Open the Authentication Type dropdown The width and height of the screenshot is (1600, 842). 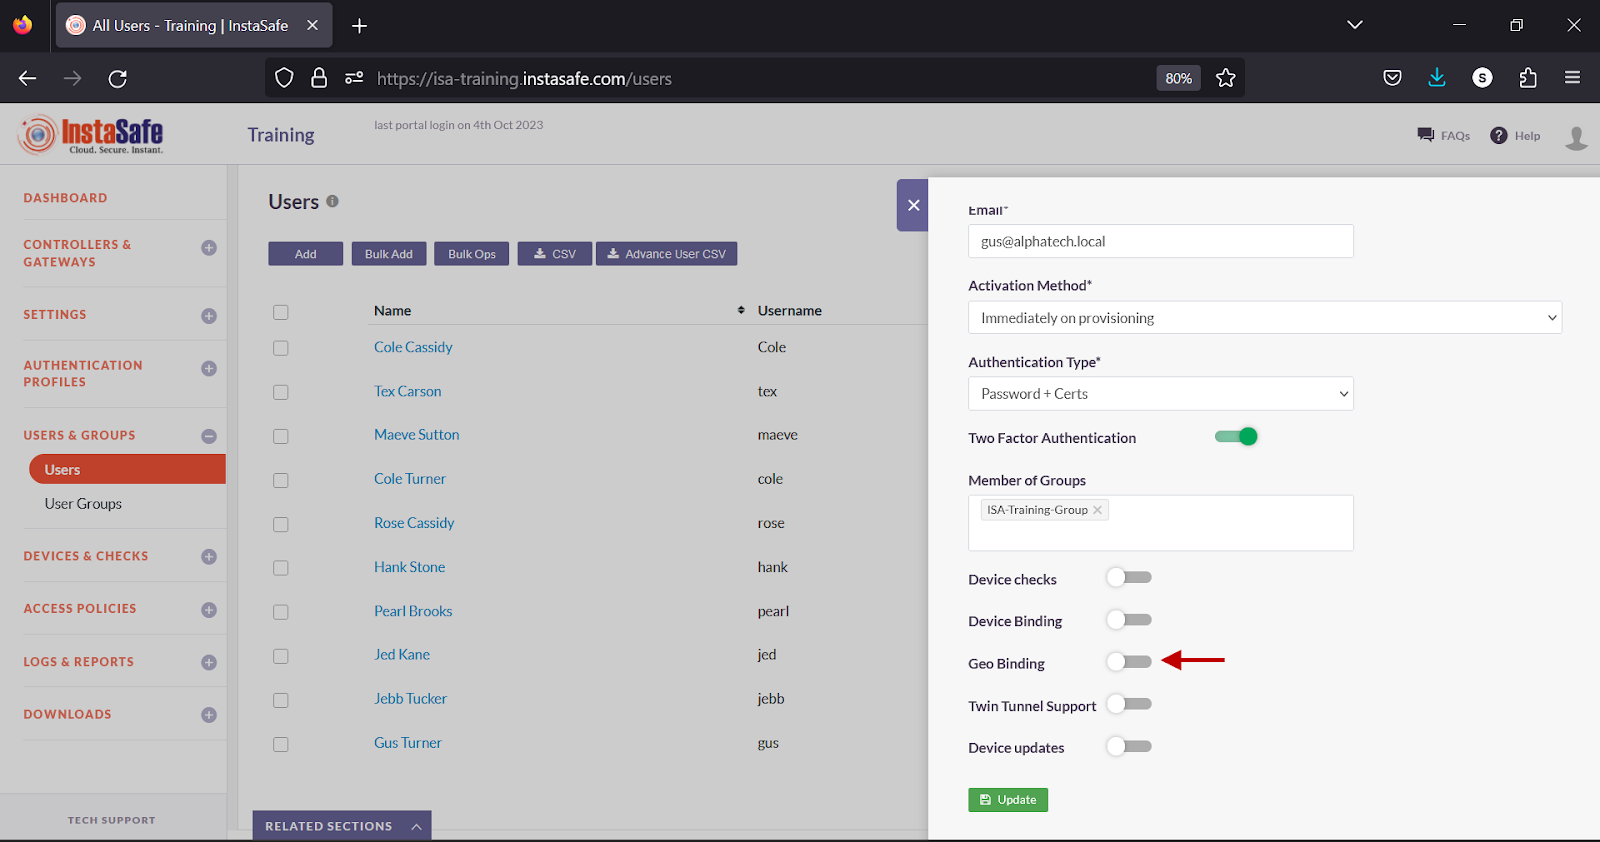1160,394
